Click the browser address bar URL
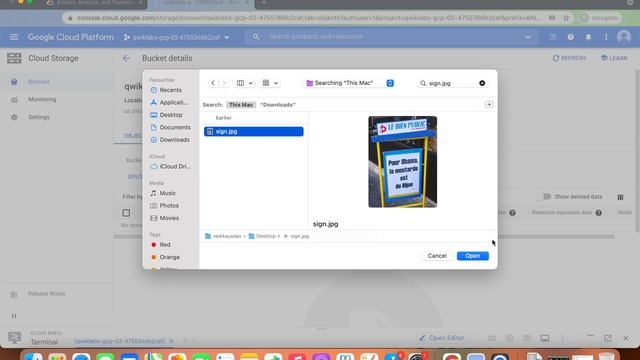Image resolution: width=640 pixels, height=360 pixels. [308, 18]
